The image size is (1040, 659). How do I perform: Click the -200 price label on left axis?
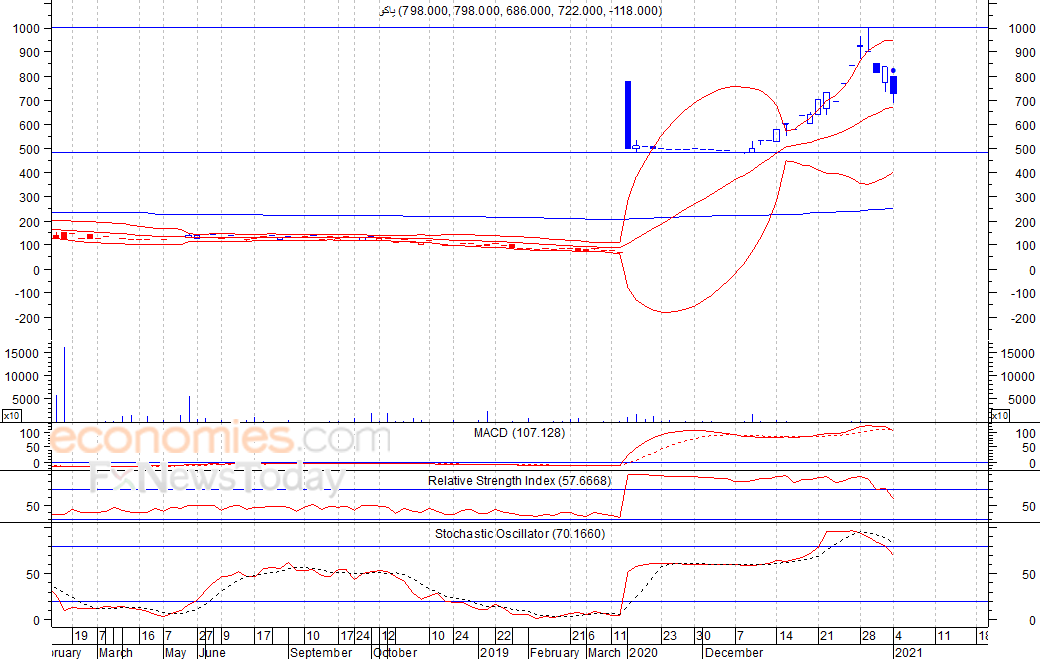point(28,318)
